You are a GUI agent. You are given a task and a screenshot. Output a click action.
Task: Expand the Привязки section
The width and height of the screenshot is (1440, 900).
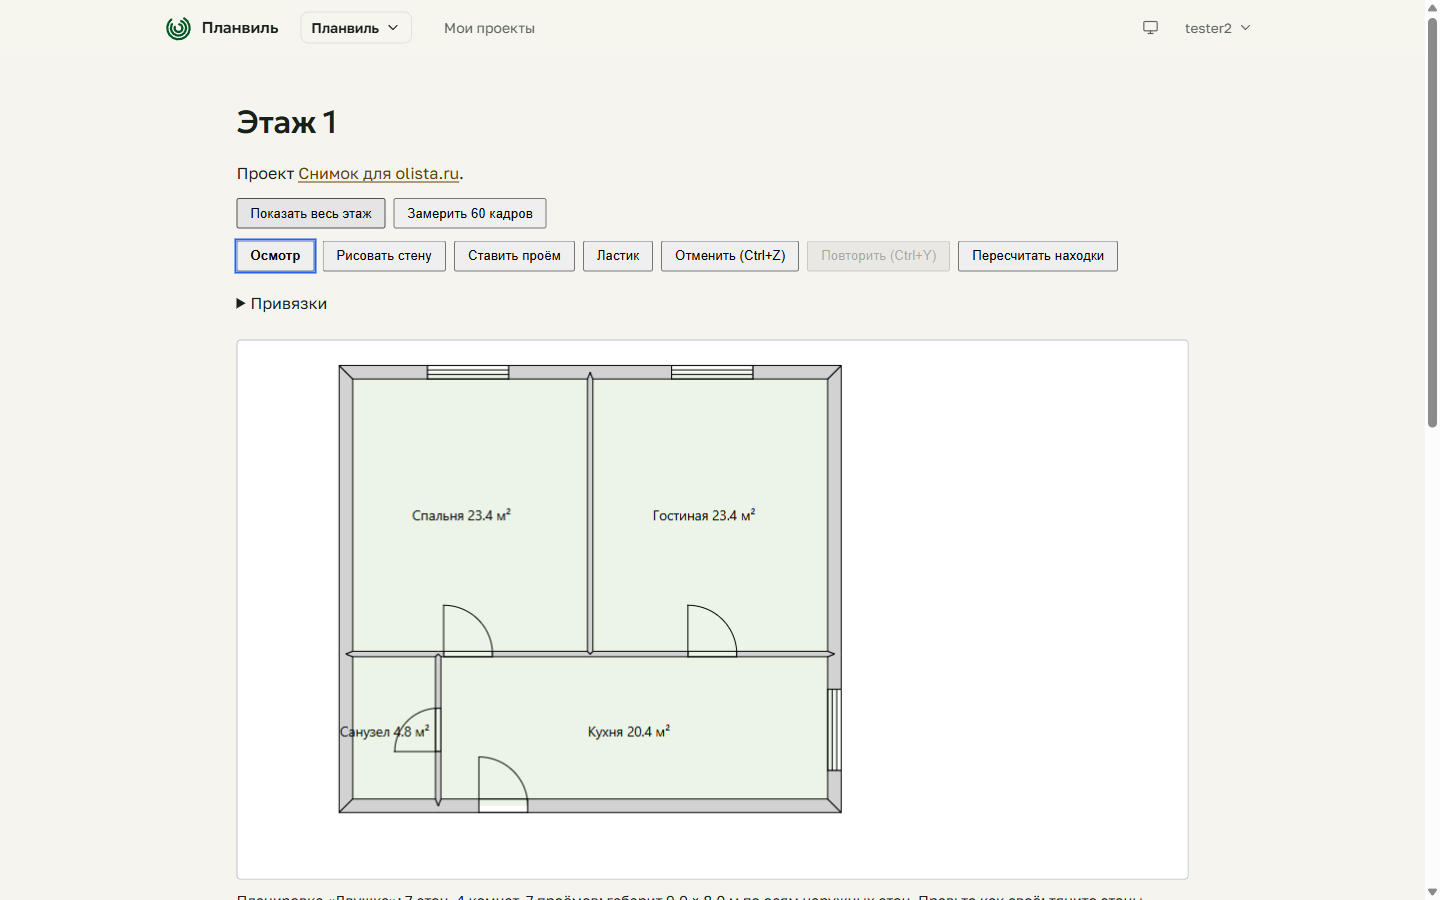(282, 304)
